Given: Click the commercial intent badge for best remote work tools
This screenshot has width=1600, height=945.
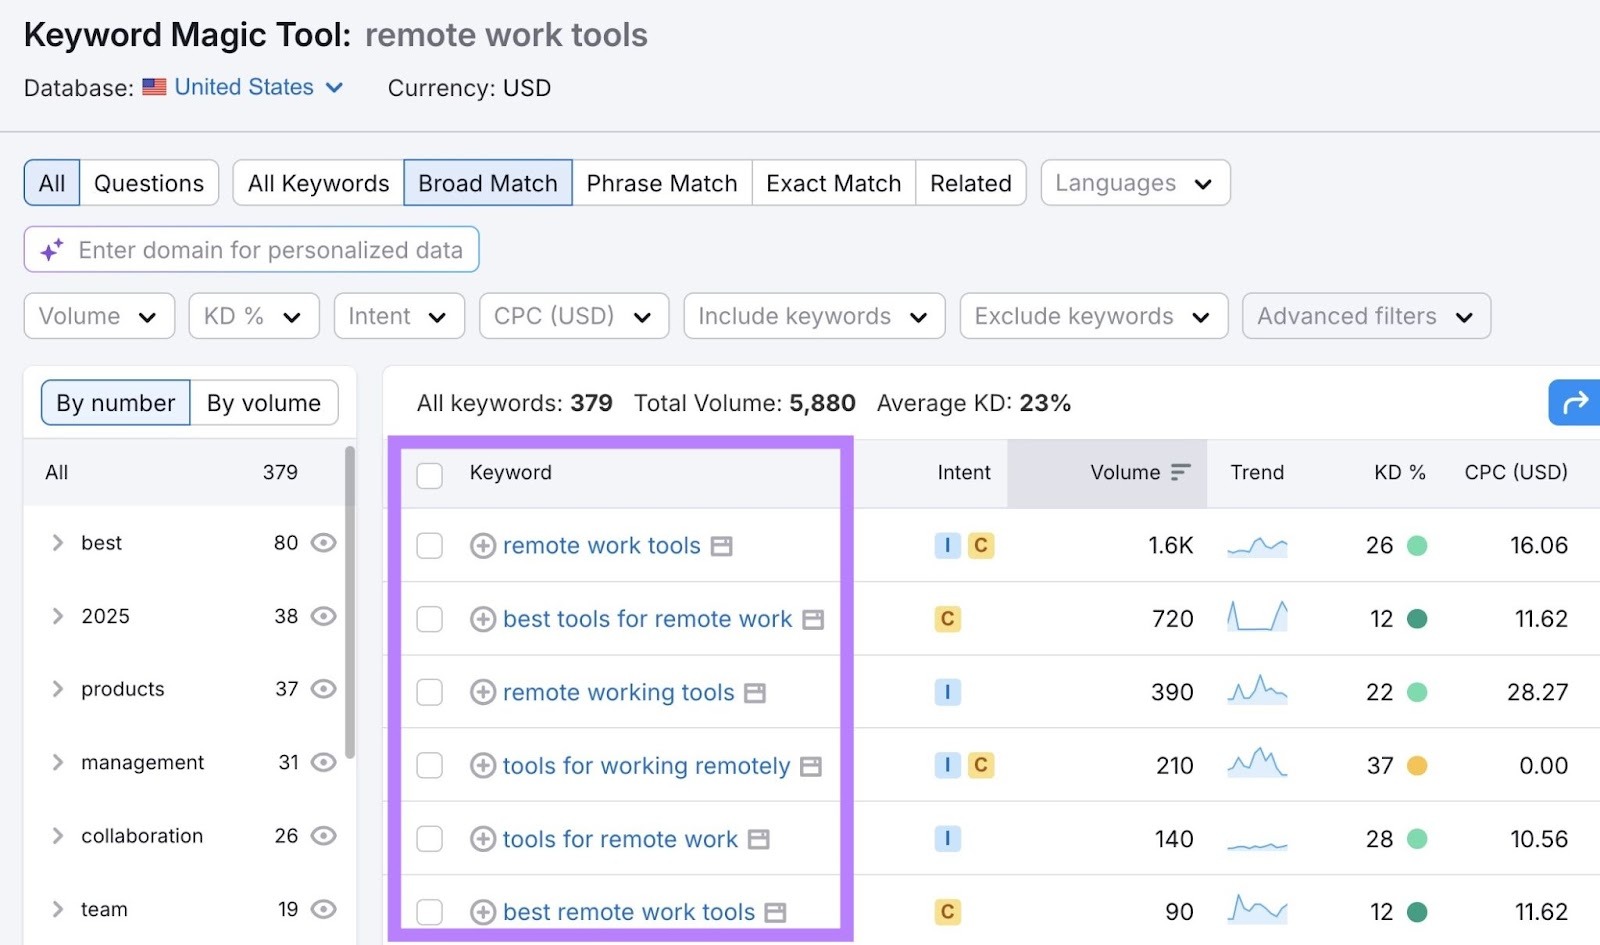Looking at the screenshot, I should point(946,911).
